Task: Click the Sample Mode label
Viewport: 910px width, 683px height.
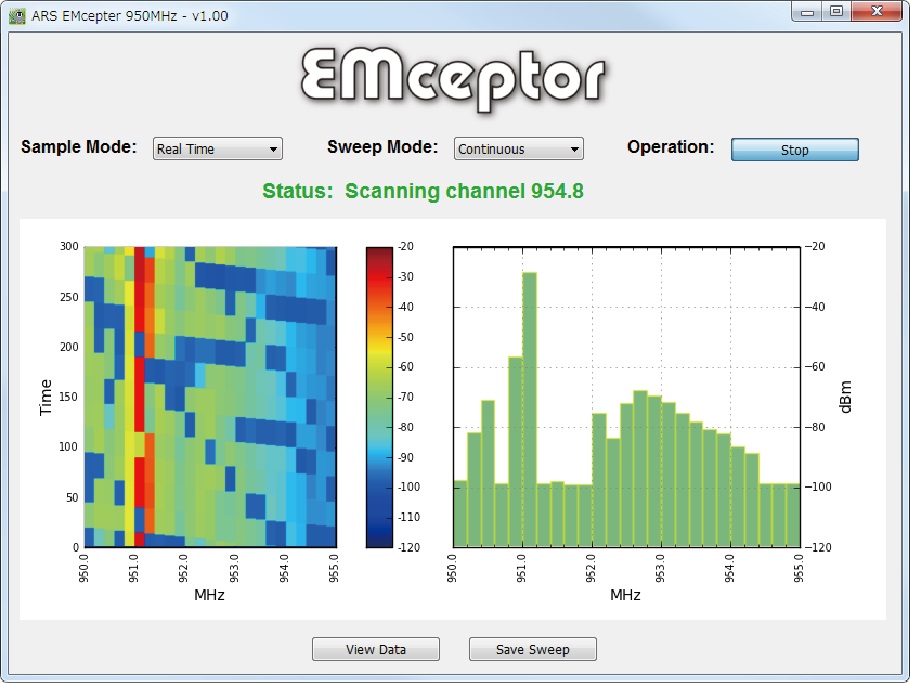Action: (x=79, y=147)
